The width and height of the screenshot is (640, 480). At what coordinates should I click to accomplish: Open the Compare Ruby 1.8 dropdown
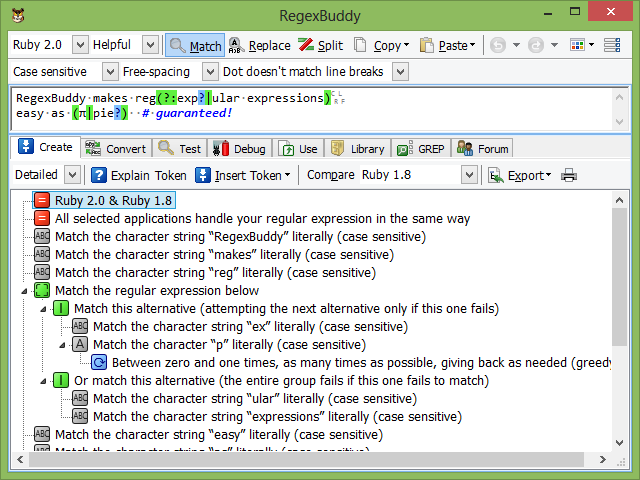(x=469, y=175)
